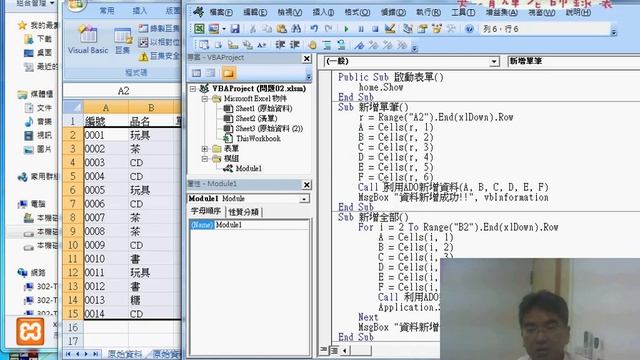Close the Properties Module1 panel
The image size is (640, 360).
[x=307, y=185]
